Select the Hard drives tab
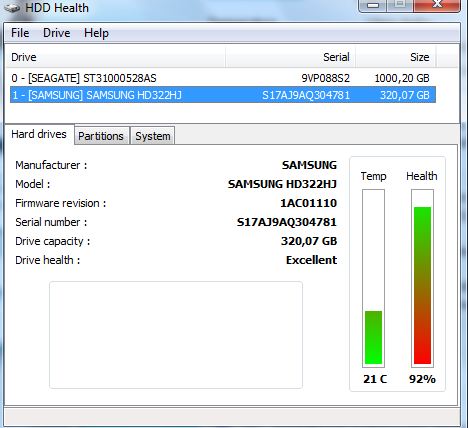Screen dimensions: 468x428 point(39,134)
